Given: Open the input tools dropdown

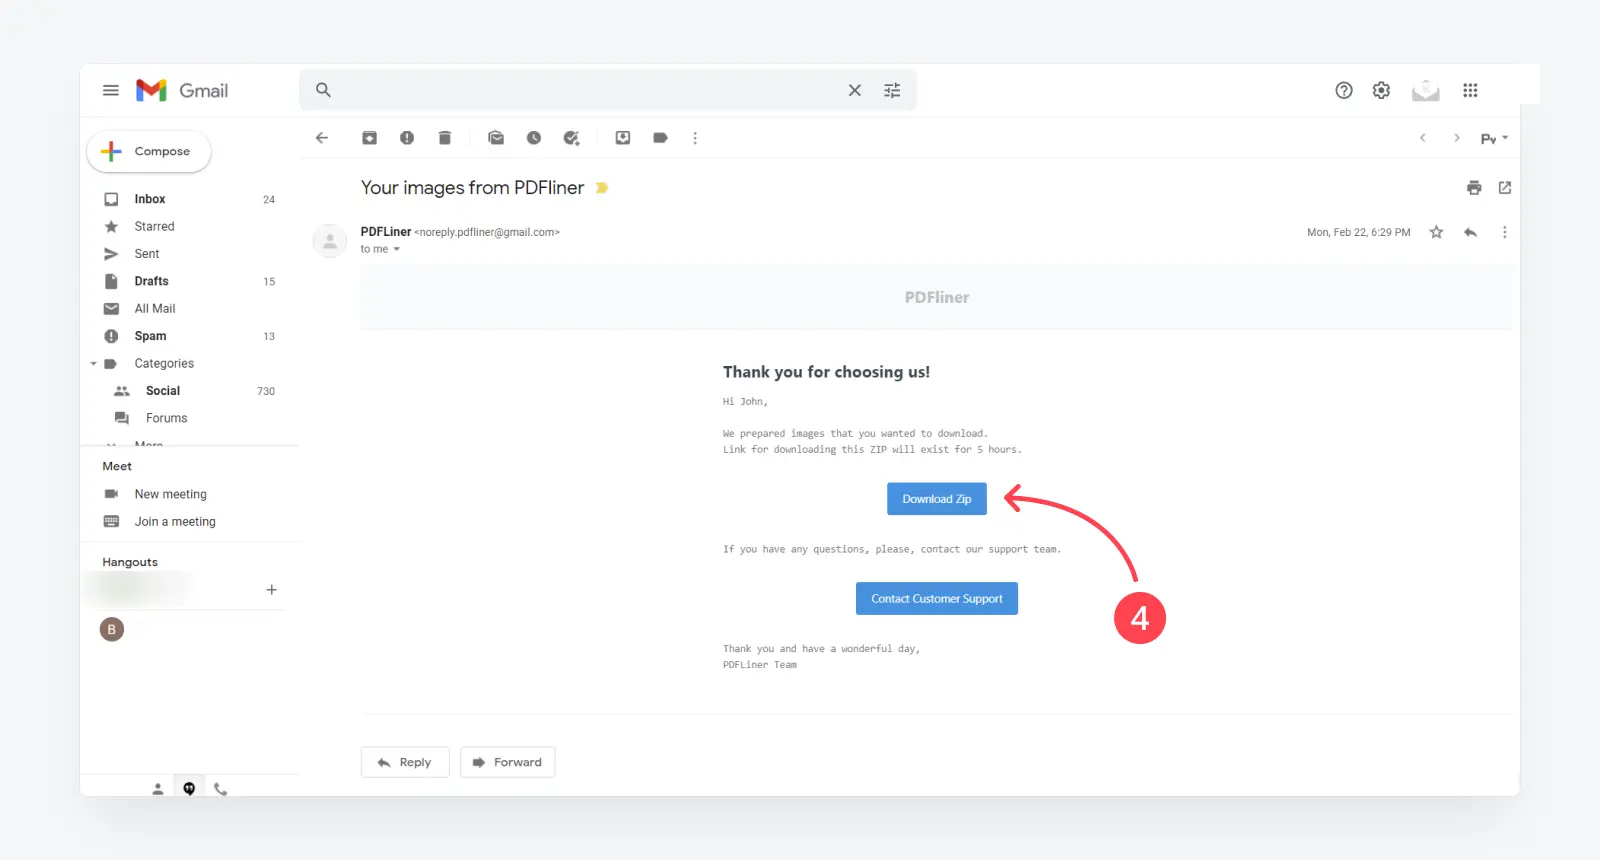Looking at the screenshot, I should tap(1494, 138).
